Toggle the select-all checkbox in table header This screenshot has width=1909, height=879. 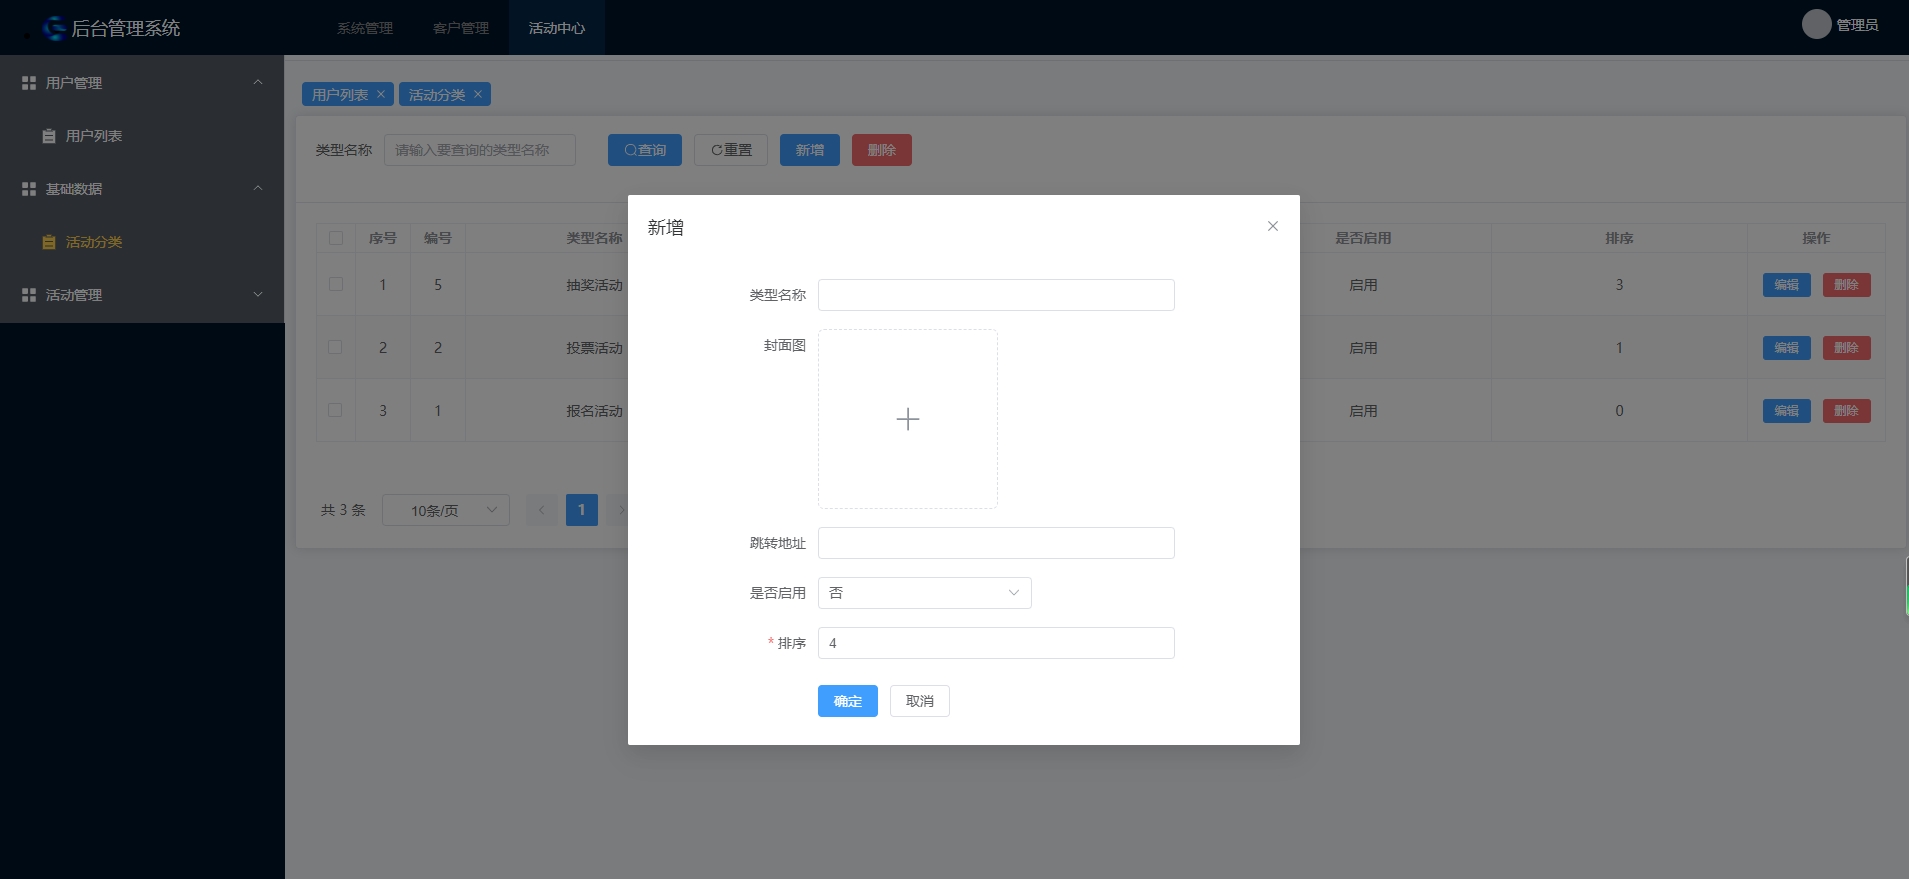pyautogui.click(x=336, y=238)
